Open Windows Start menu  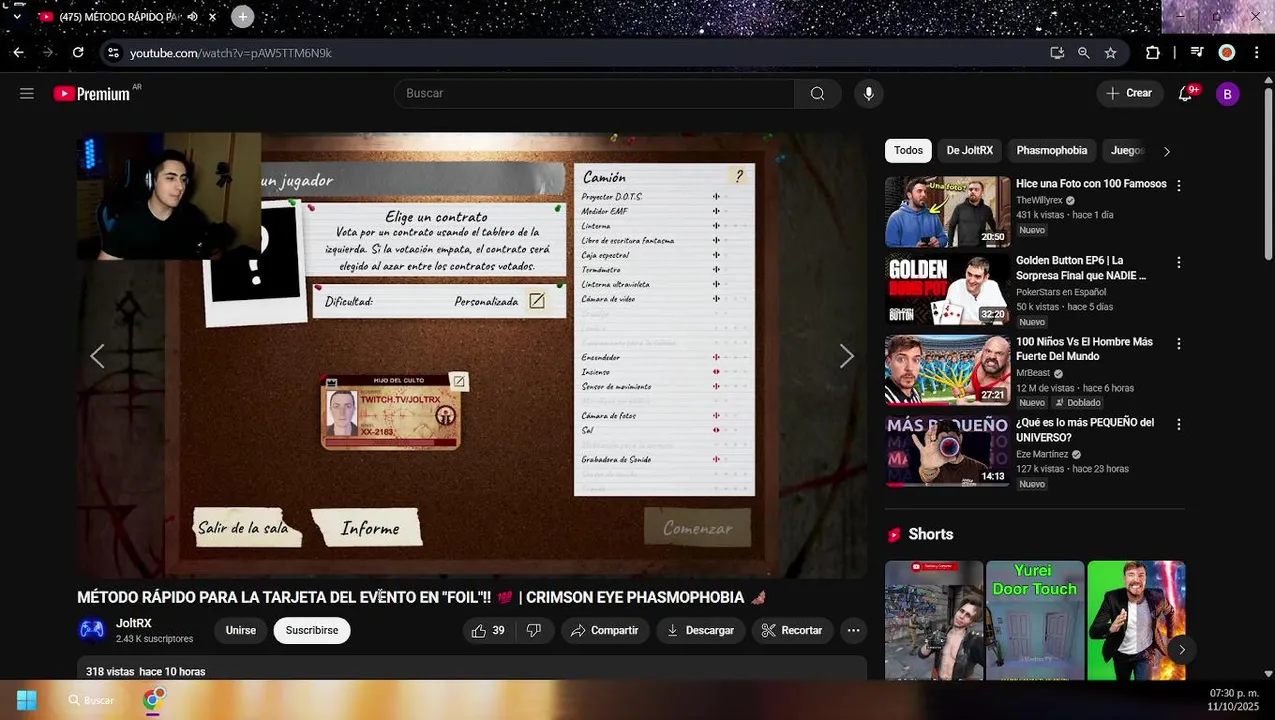pyautogui.click(x=27, y=700)
